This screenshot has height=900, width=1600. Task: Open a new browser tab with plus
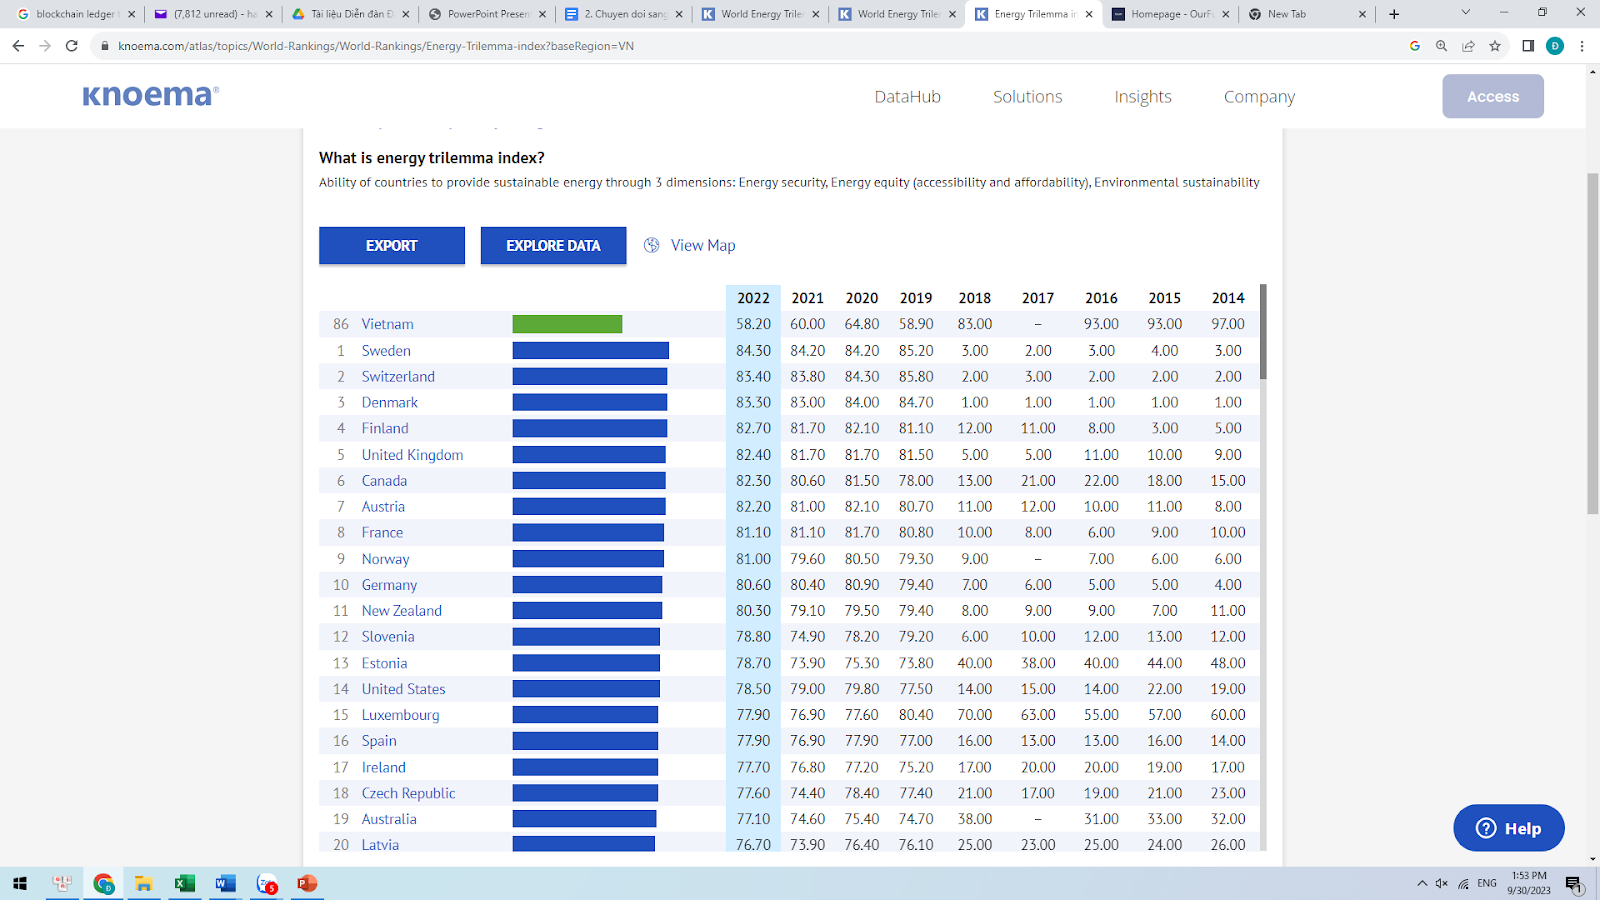click(1394, 14)
